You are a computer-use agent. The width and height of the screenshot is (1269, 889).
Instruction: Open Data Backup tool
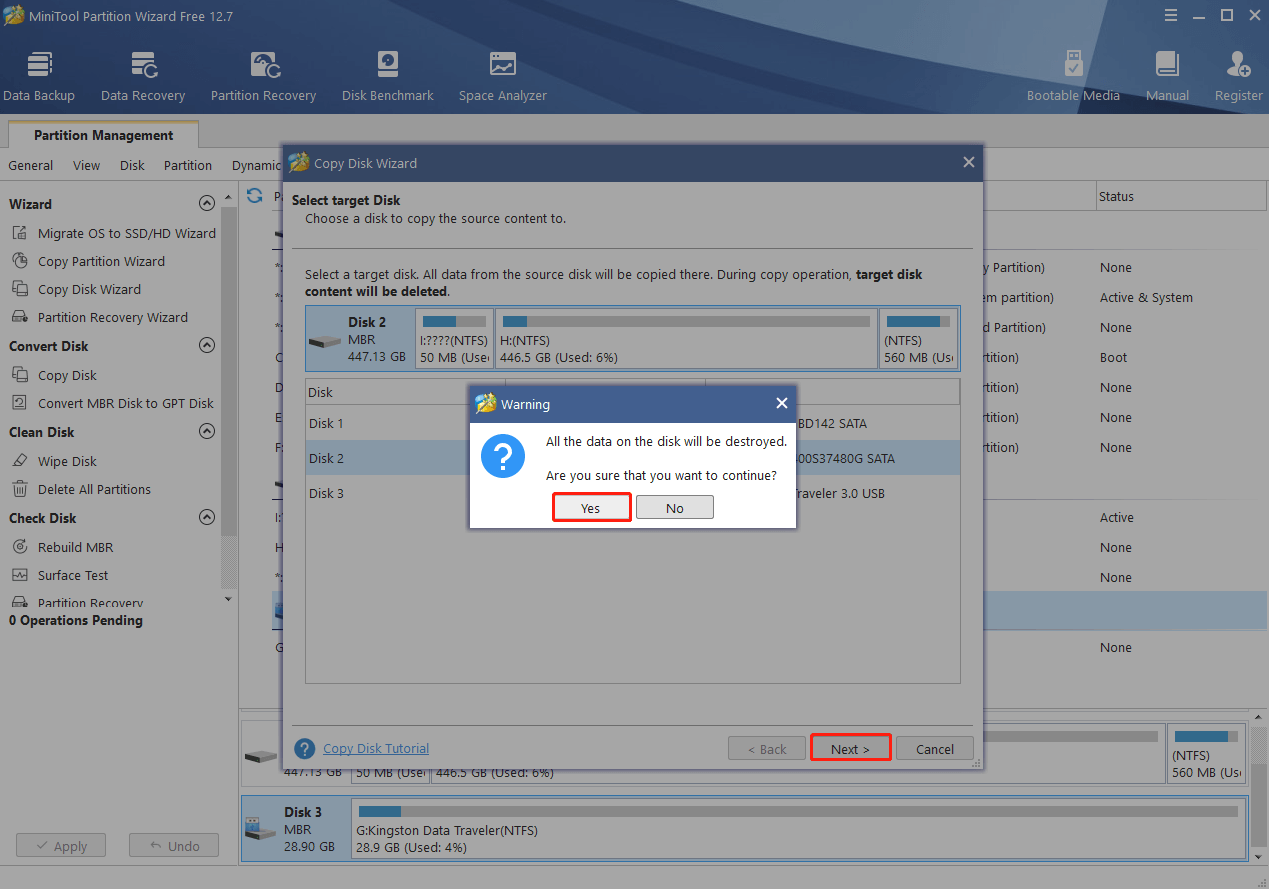point(39,77)
